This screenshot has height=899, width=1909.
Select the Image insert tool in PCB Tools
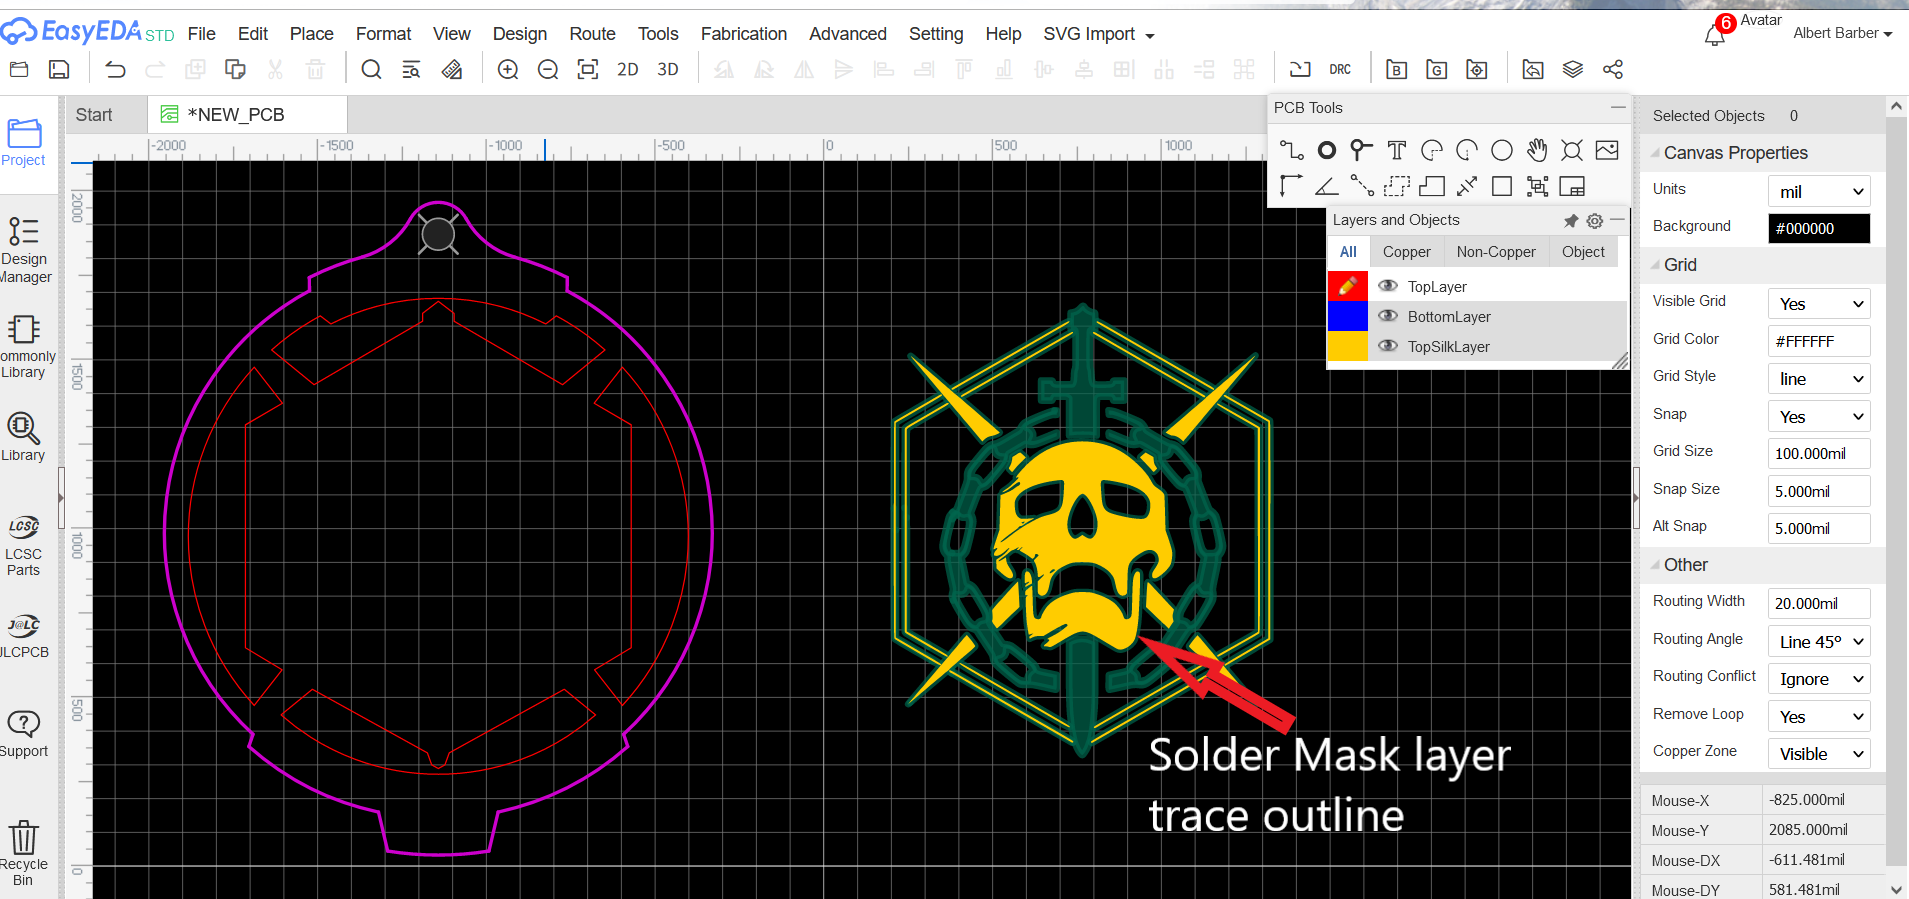(1607, 150)
